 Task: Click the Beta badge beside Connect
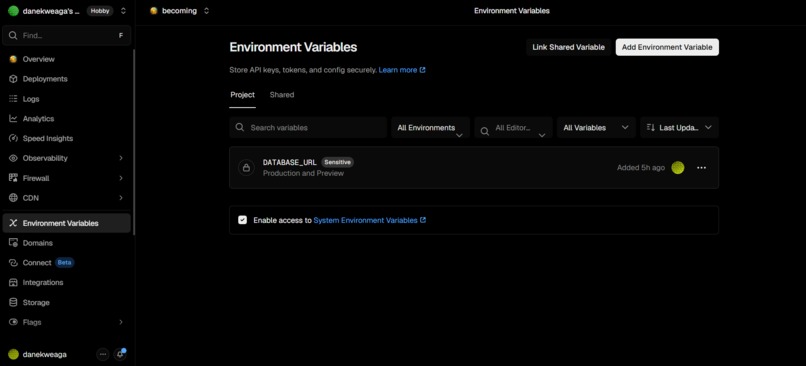coord(64,263)
